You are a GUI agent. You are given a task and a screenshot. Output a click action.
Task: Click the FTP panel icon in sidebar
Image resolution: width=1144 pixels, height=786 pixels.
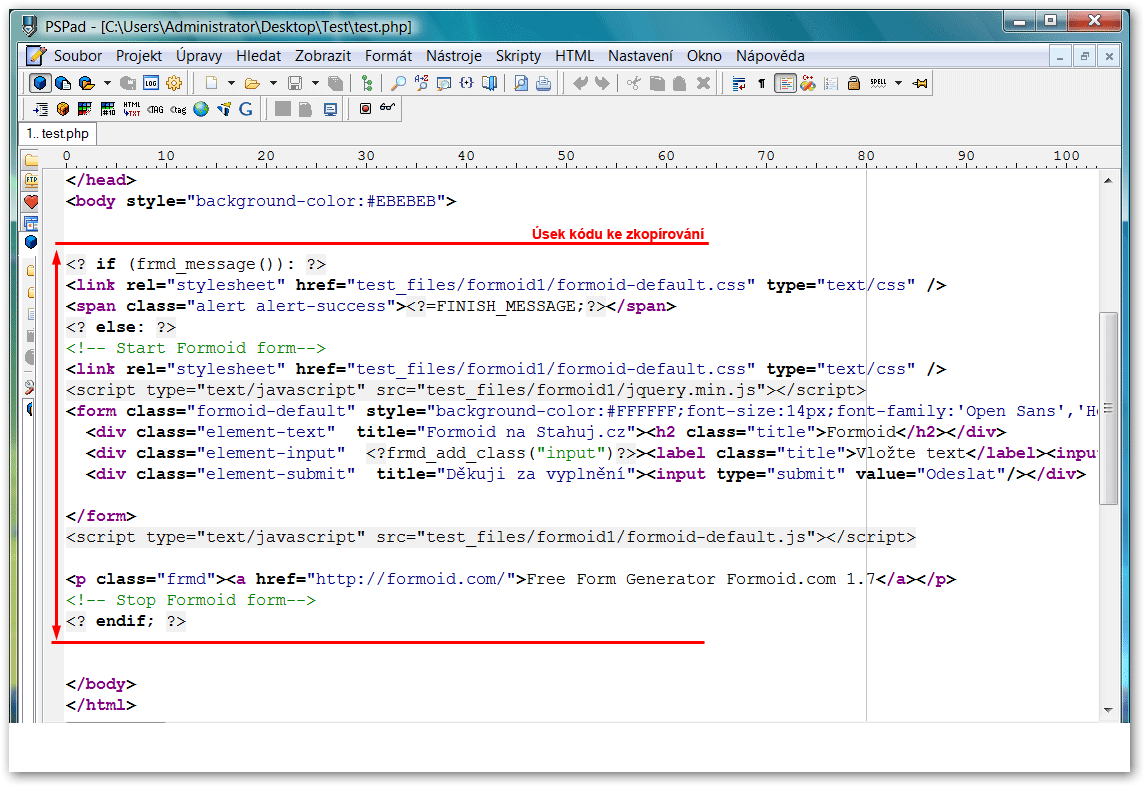coord(31,180)
